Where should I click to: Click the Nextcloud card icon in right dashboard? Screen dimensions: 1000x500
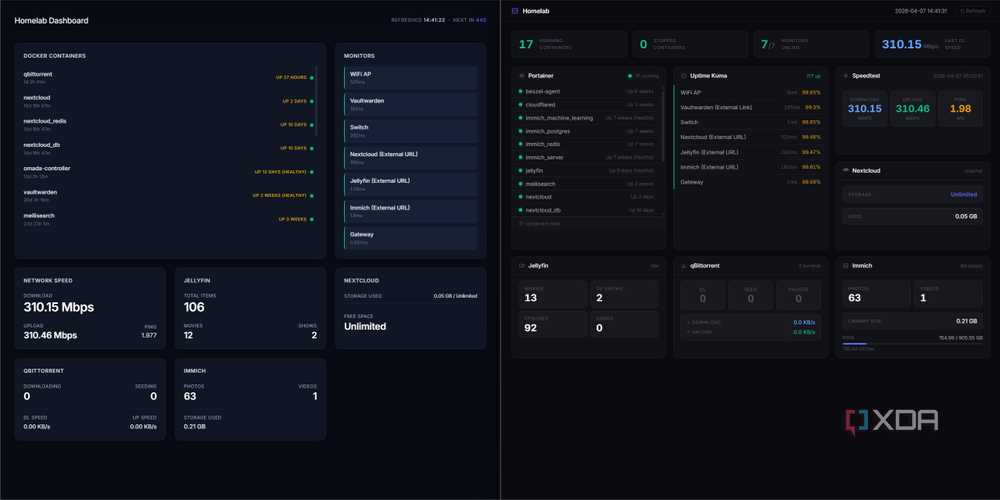click(846, 171)
